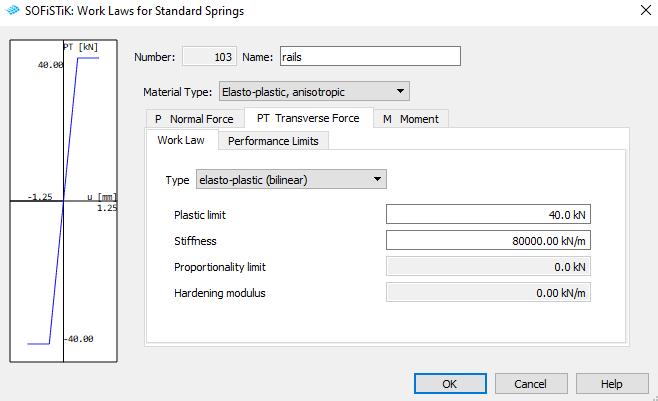The image size is (658, 401).
Task: Click the Hardening modulus field
Action: (487, 293)
